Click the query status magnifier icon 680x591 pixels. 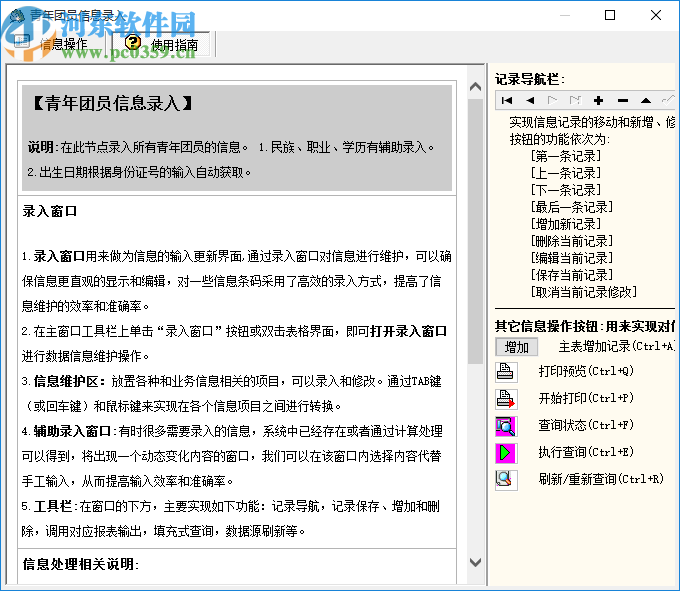click(x=506, y=426)
